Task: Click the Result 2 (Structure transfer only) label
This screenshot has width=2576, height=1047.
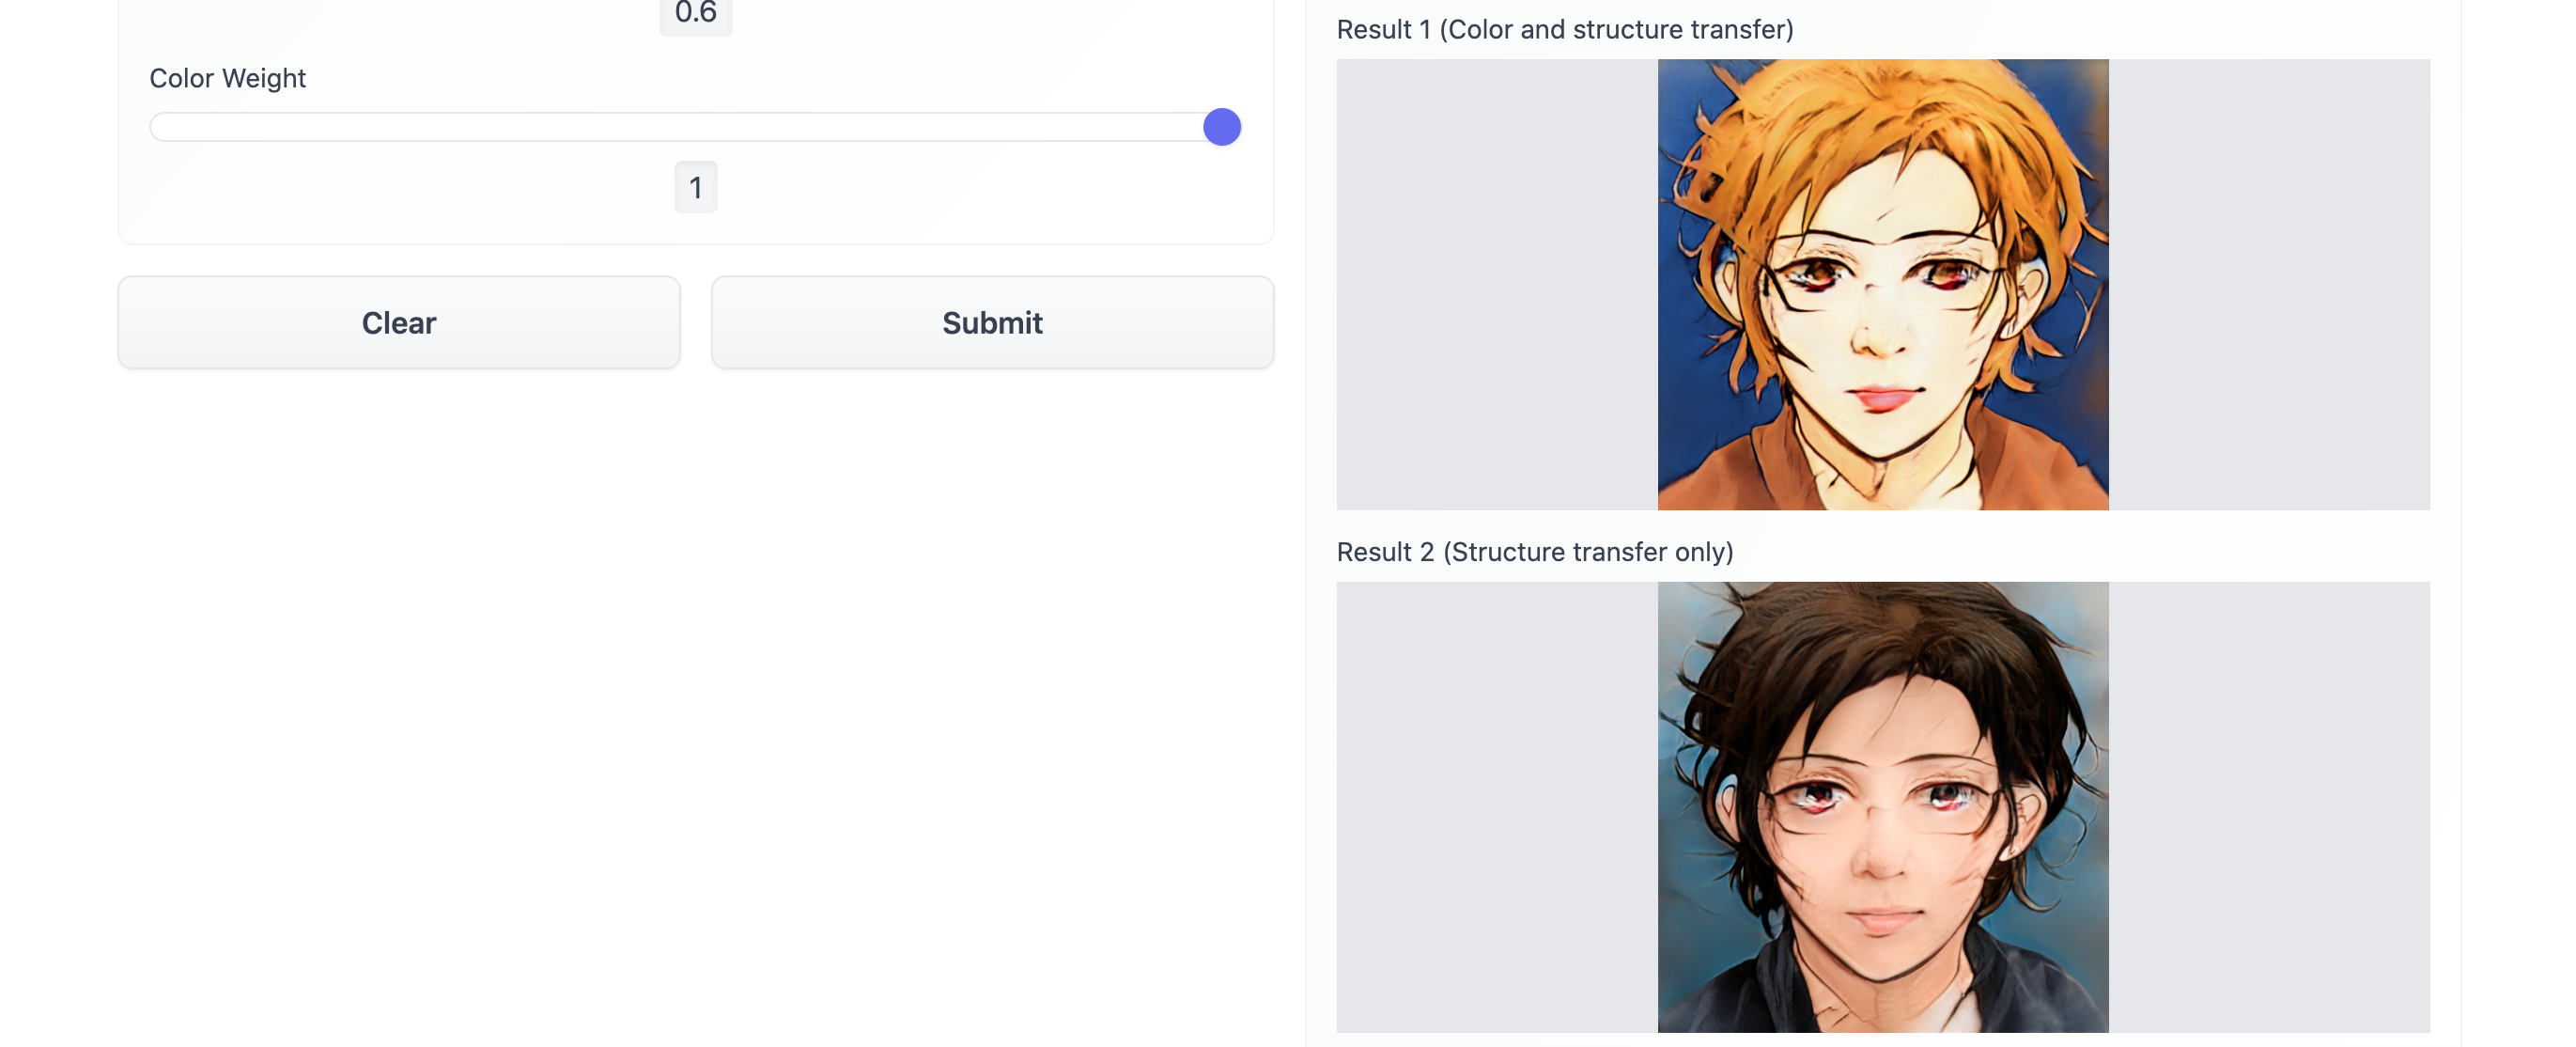Action: (1535, 552)
